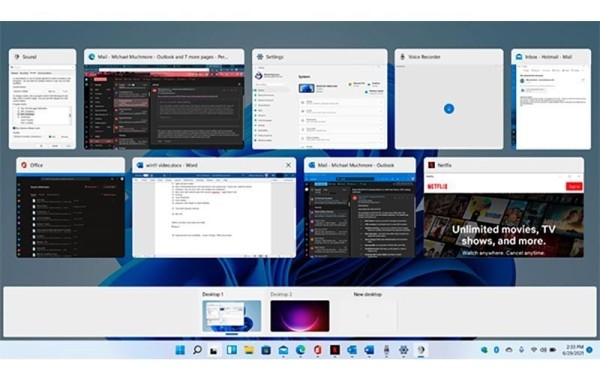Click the Task View taskbar icon

[214, 350]
